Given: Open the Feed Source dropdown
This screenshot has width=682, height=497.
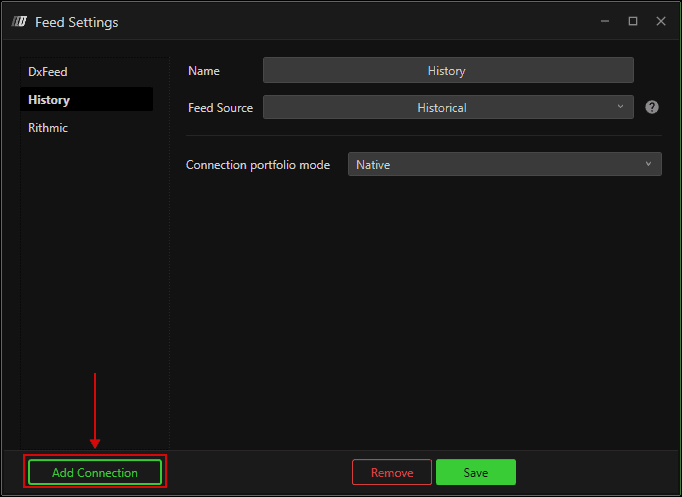Looking at the screenshot, I should [x=448, y=107].
